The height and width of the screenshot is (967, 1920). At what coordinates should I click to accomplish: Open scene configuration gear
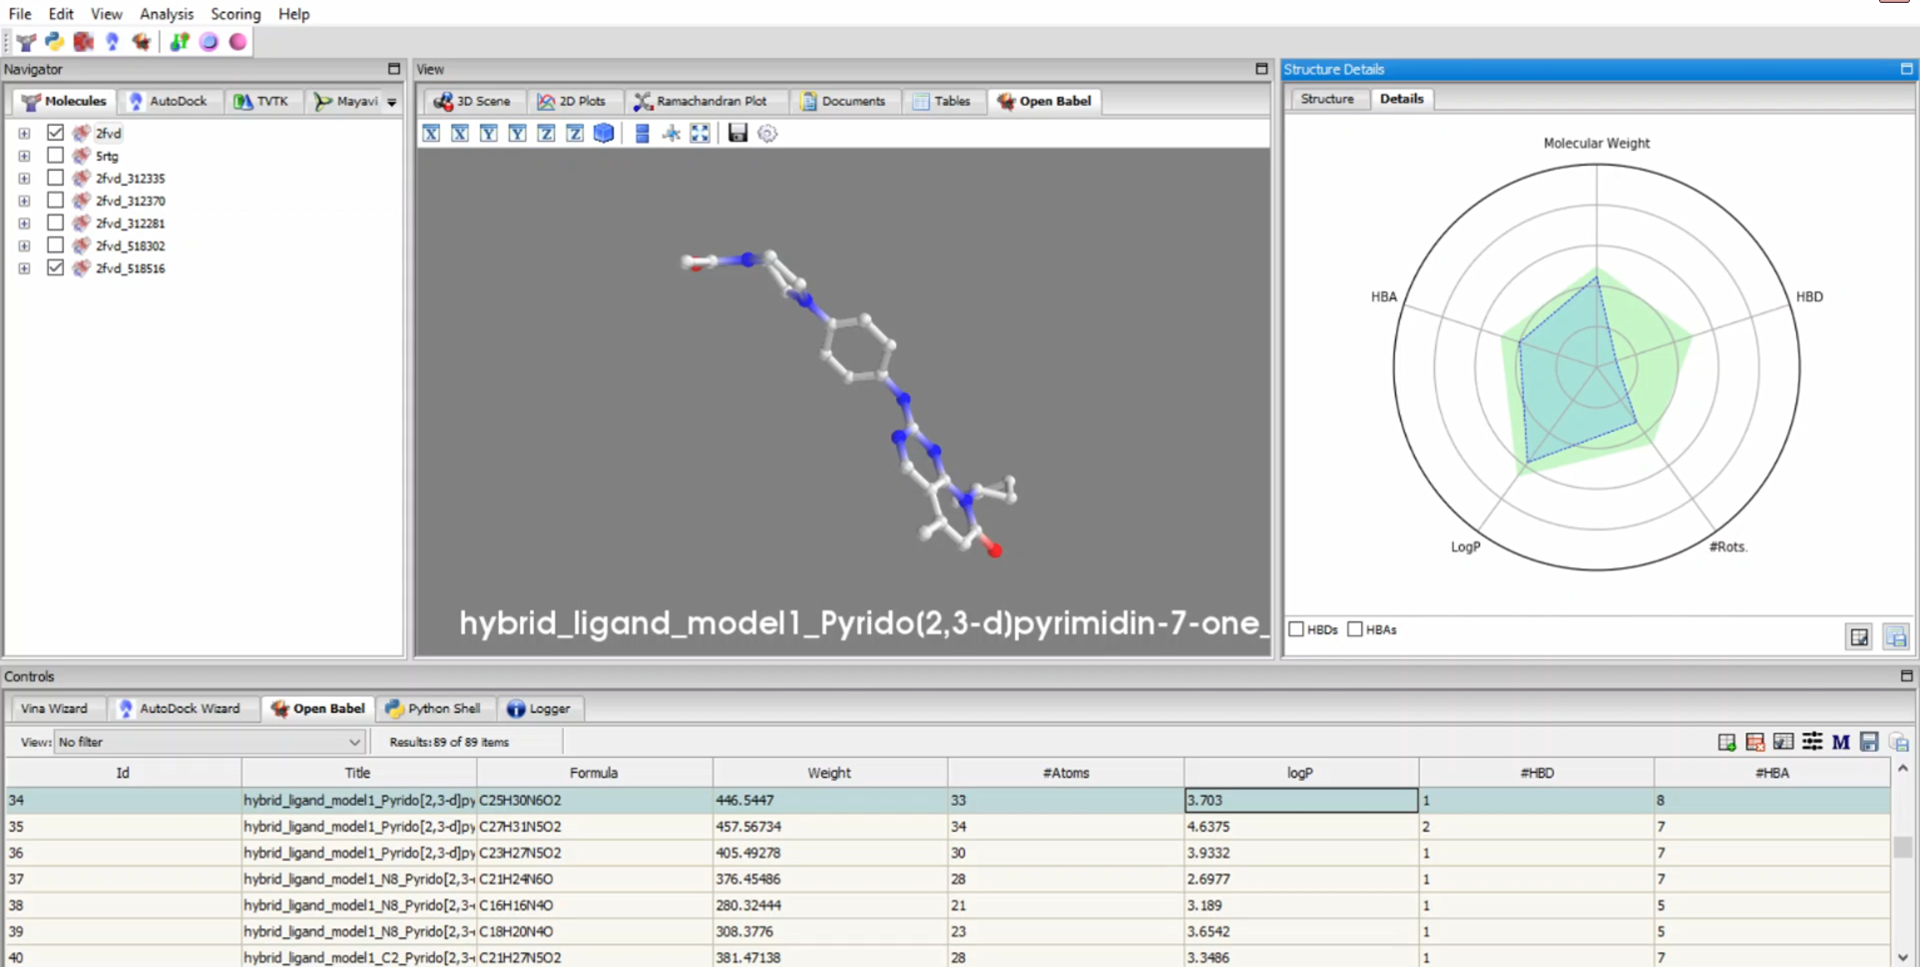(x=767, y=133)
